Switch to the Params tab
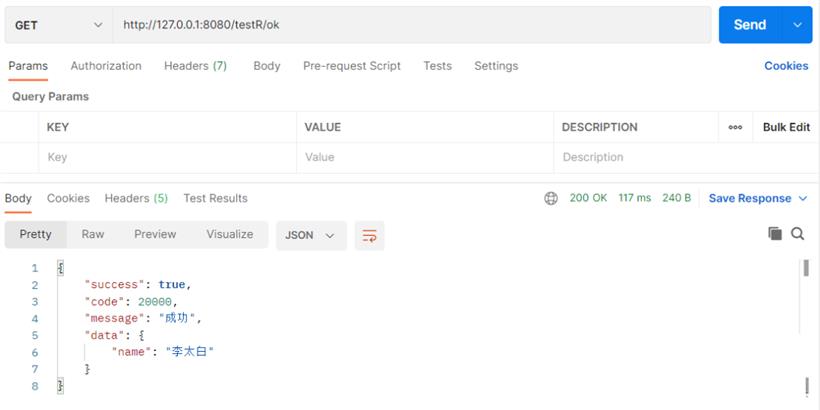 pos(28,66)
